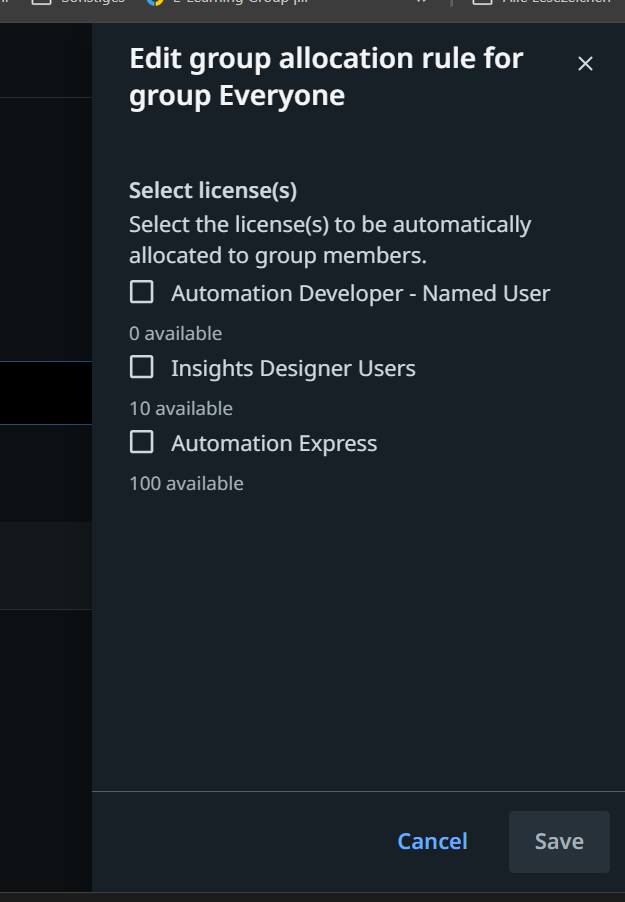The image size is (625, 902).
Task: Tick the Insights Designer Users checkbox
Action: pyautogui.click(x=142, y=367)
